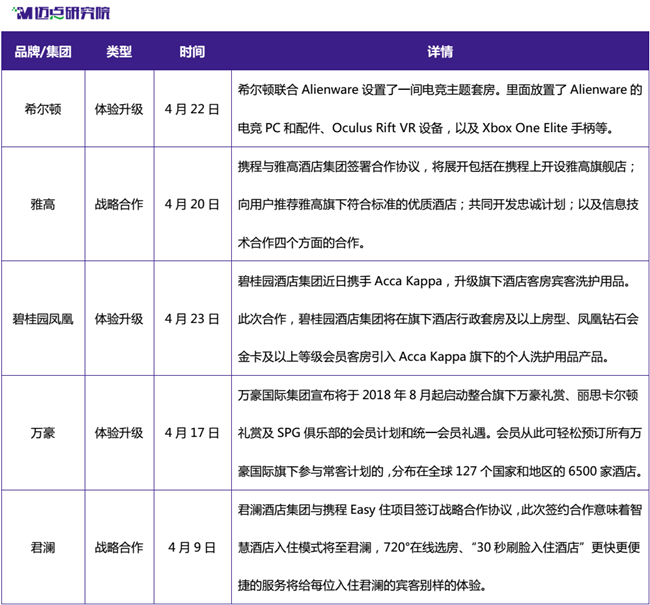The height and width of the screenshot is (605, 650).
Task: Click the 碧桂园凤凰 brand cell
Action: coord(43,318)
